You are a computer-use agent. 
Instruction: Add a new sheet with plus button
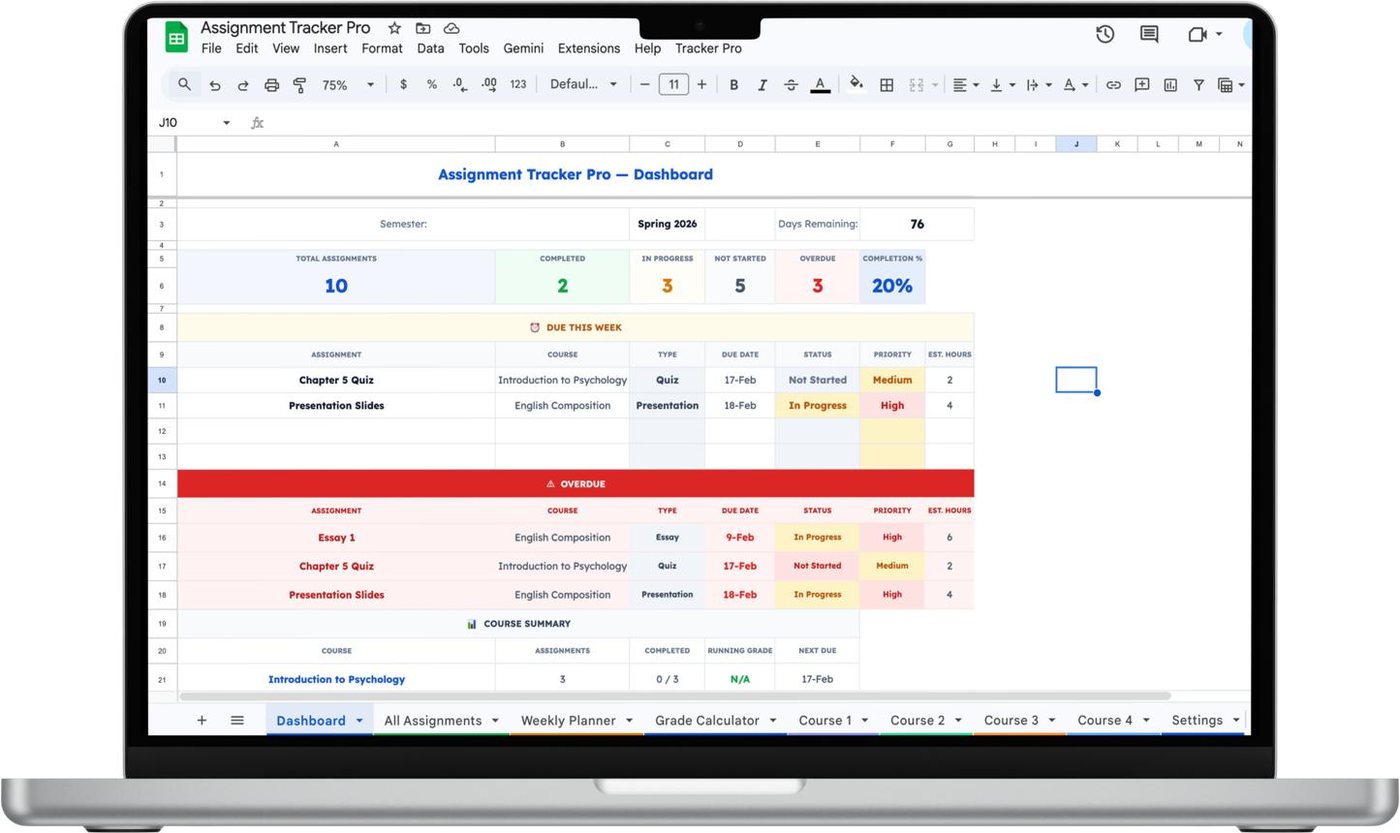click(x=201, y=720)
